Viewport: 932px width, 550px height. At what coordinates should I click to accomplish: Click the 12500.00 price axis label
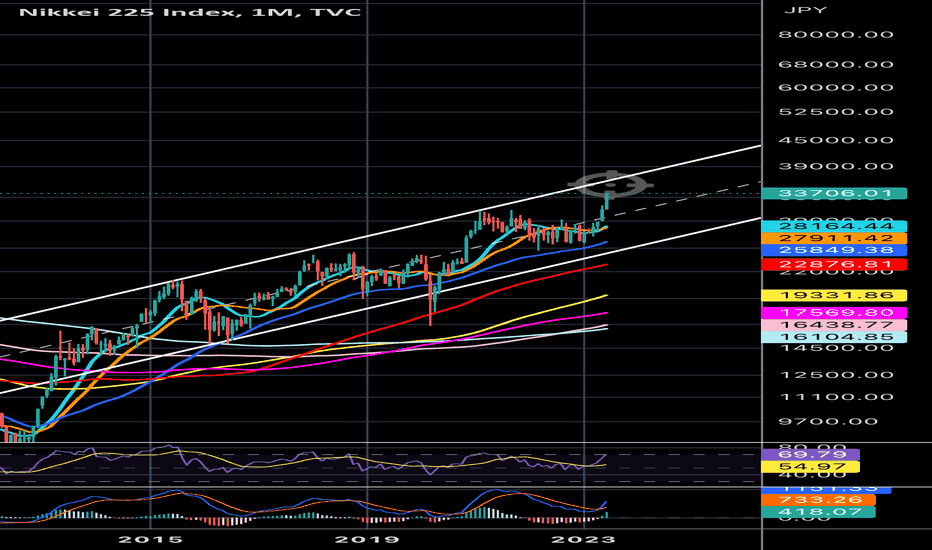[836, 375]
